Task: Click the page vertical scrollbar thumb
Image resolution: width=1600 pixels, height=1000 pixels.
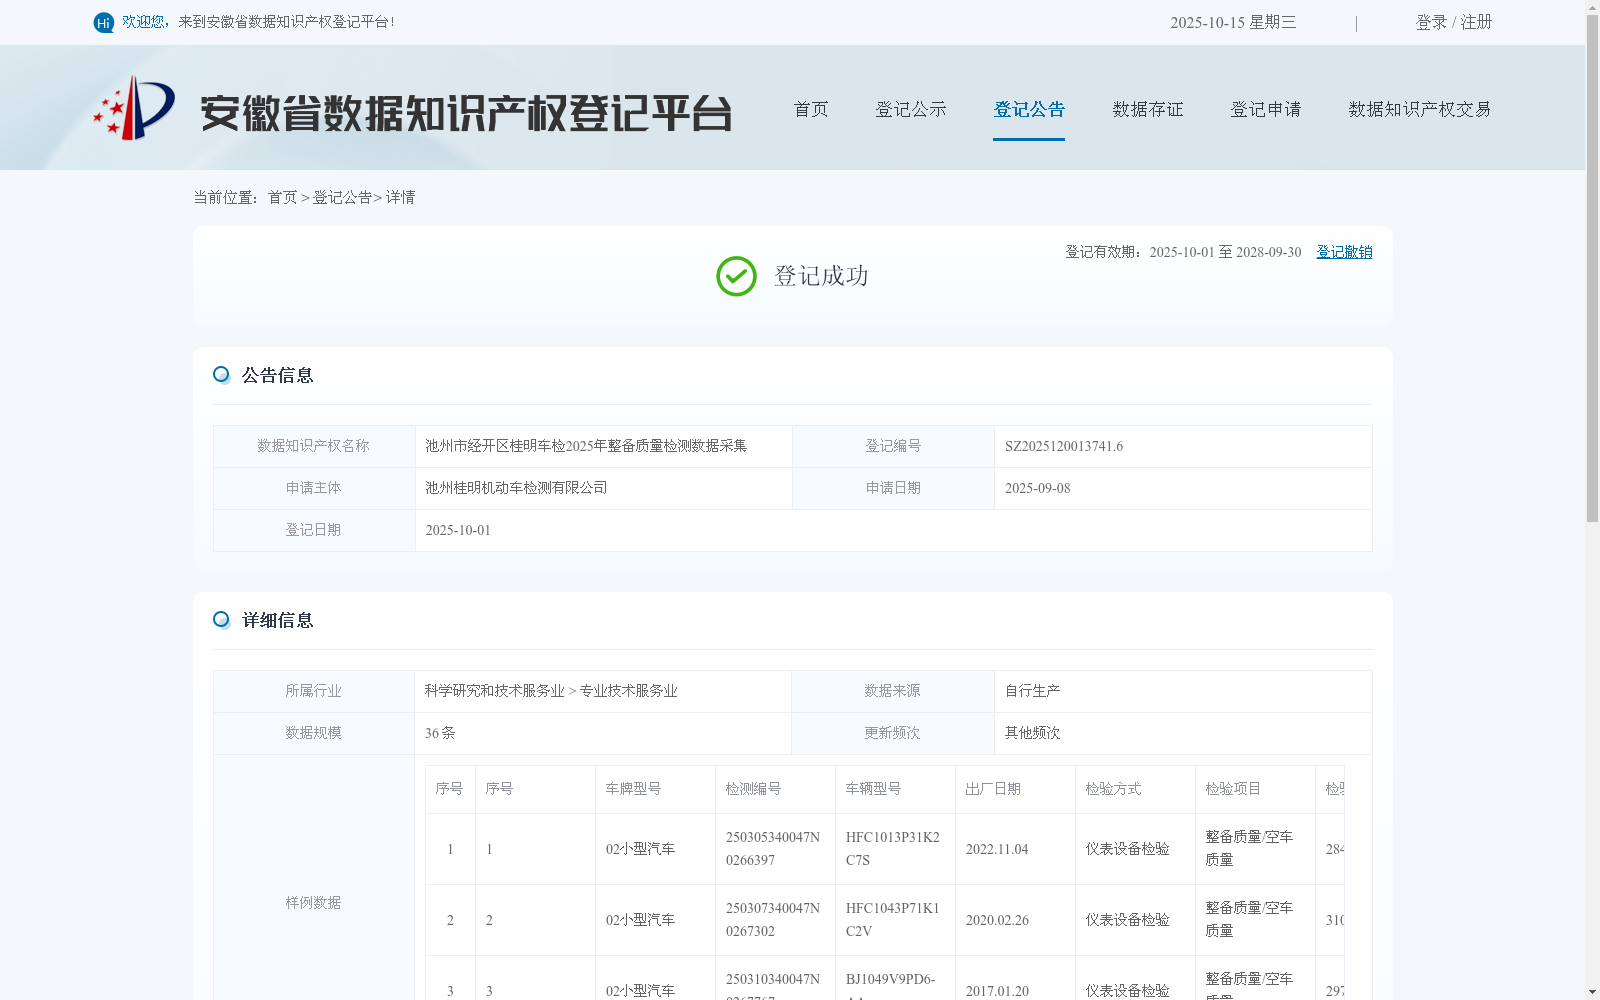Action: pyautogui.click(x=1592, y=268)
